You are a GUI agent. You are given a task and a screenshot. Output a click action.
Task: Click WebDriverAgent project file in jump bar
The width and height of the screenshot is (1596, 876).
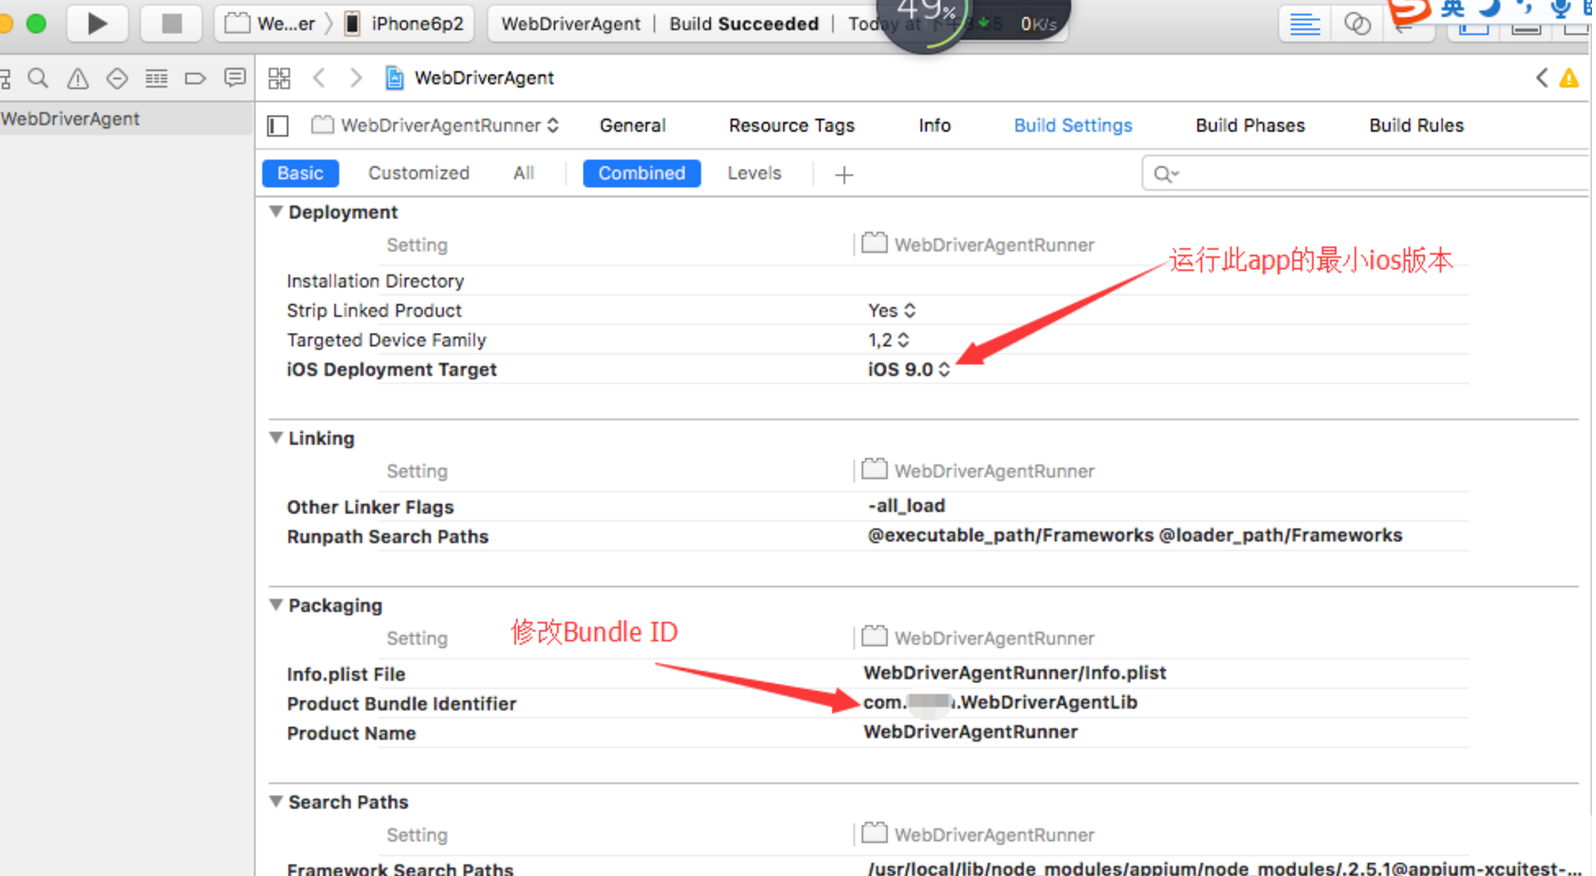click(470, 78)
